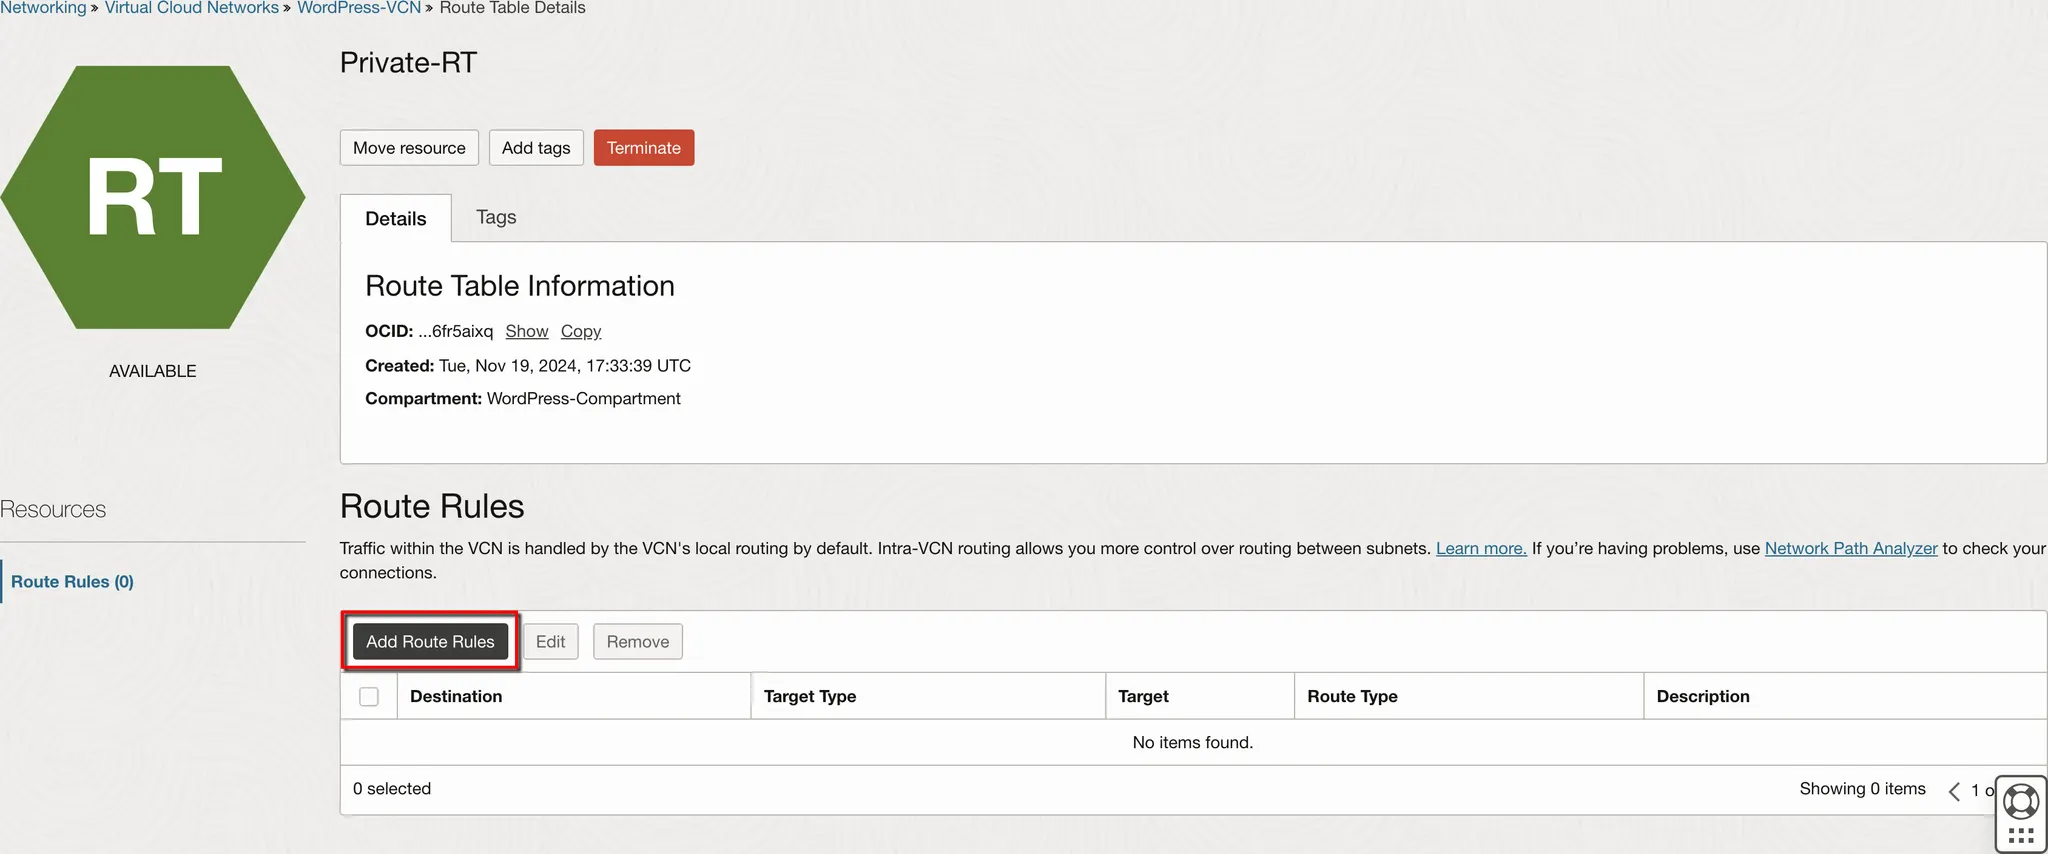Go to Virtual Cloud Networks breadcrumb

point(191,8)
